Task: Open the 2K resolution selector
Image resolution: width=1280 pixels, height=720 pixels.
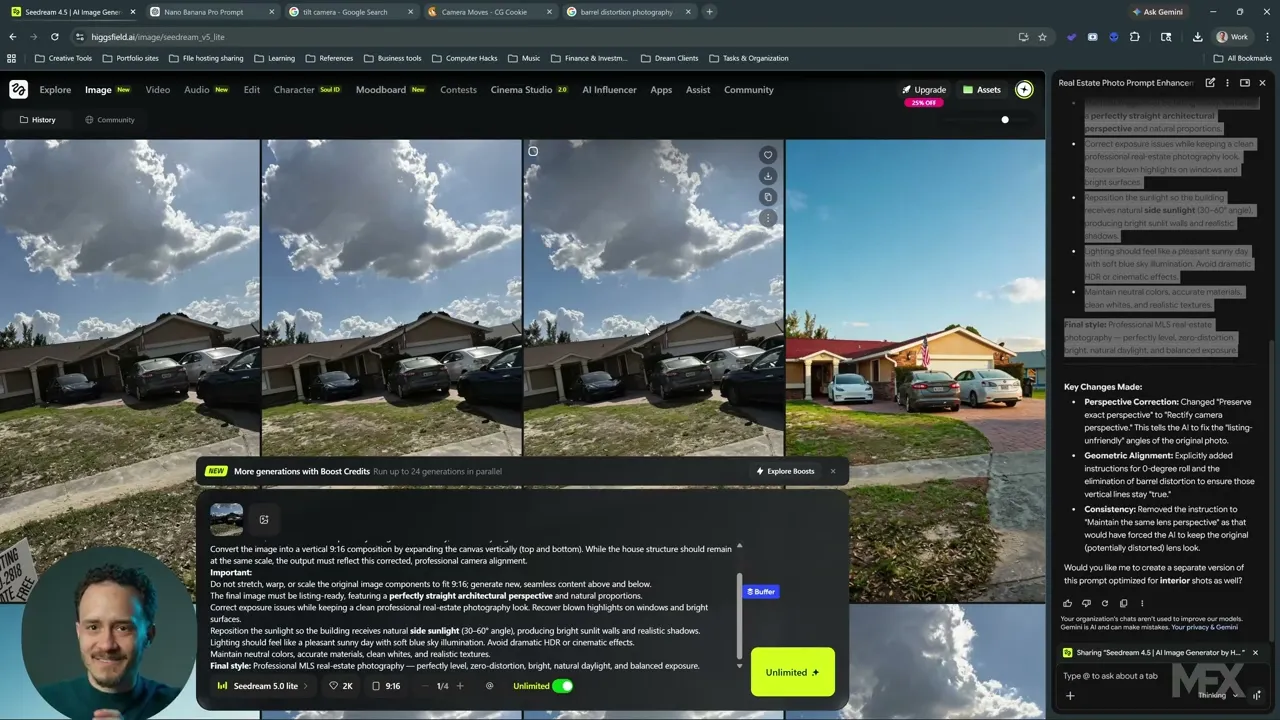Action: pyautogui.click(x=341, y=686)
